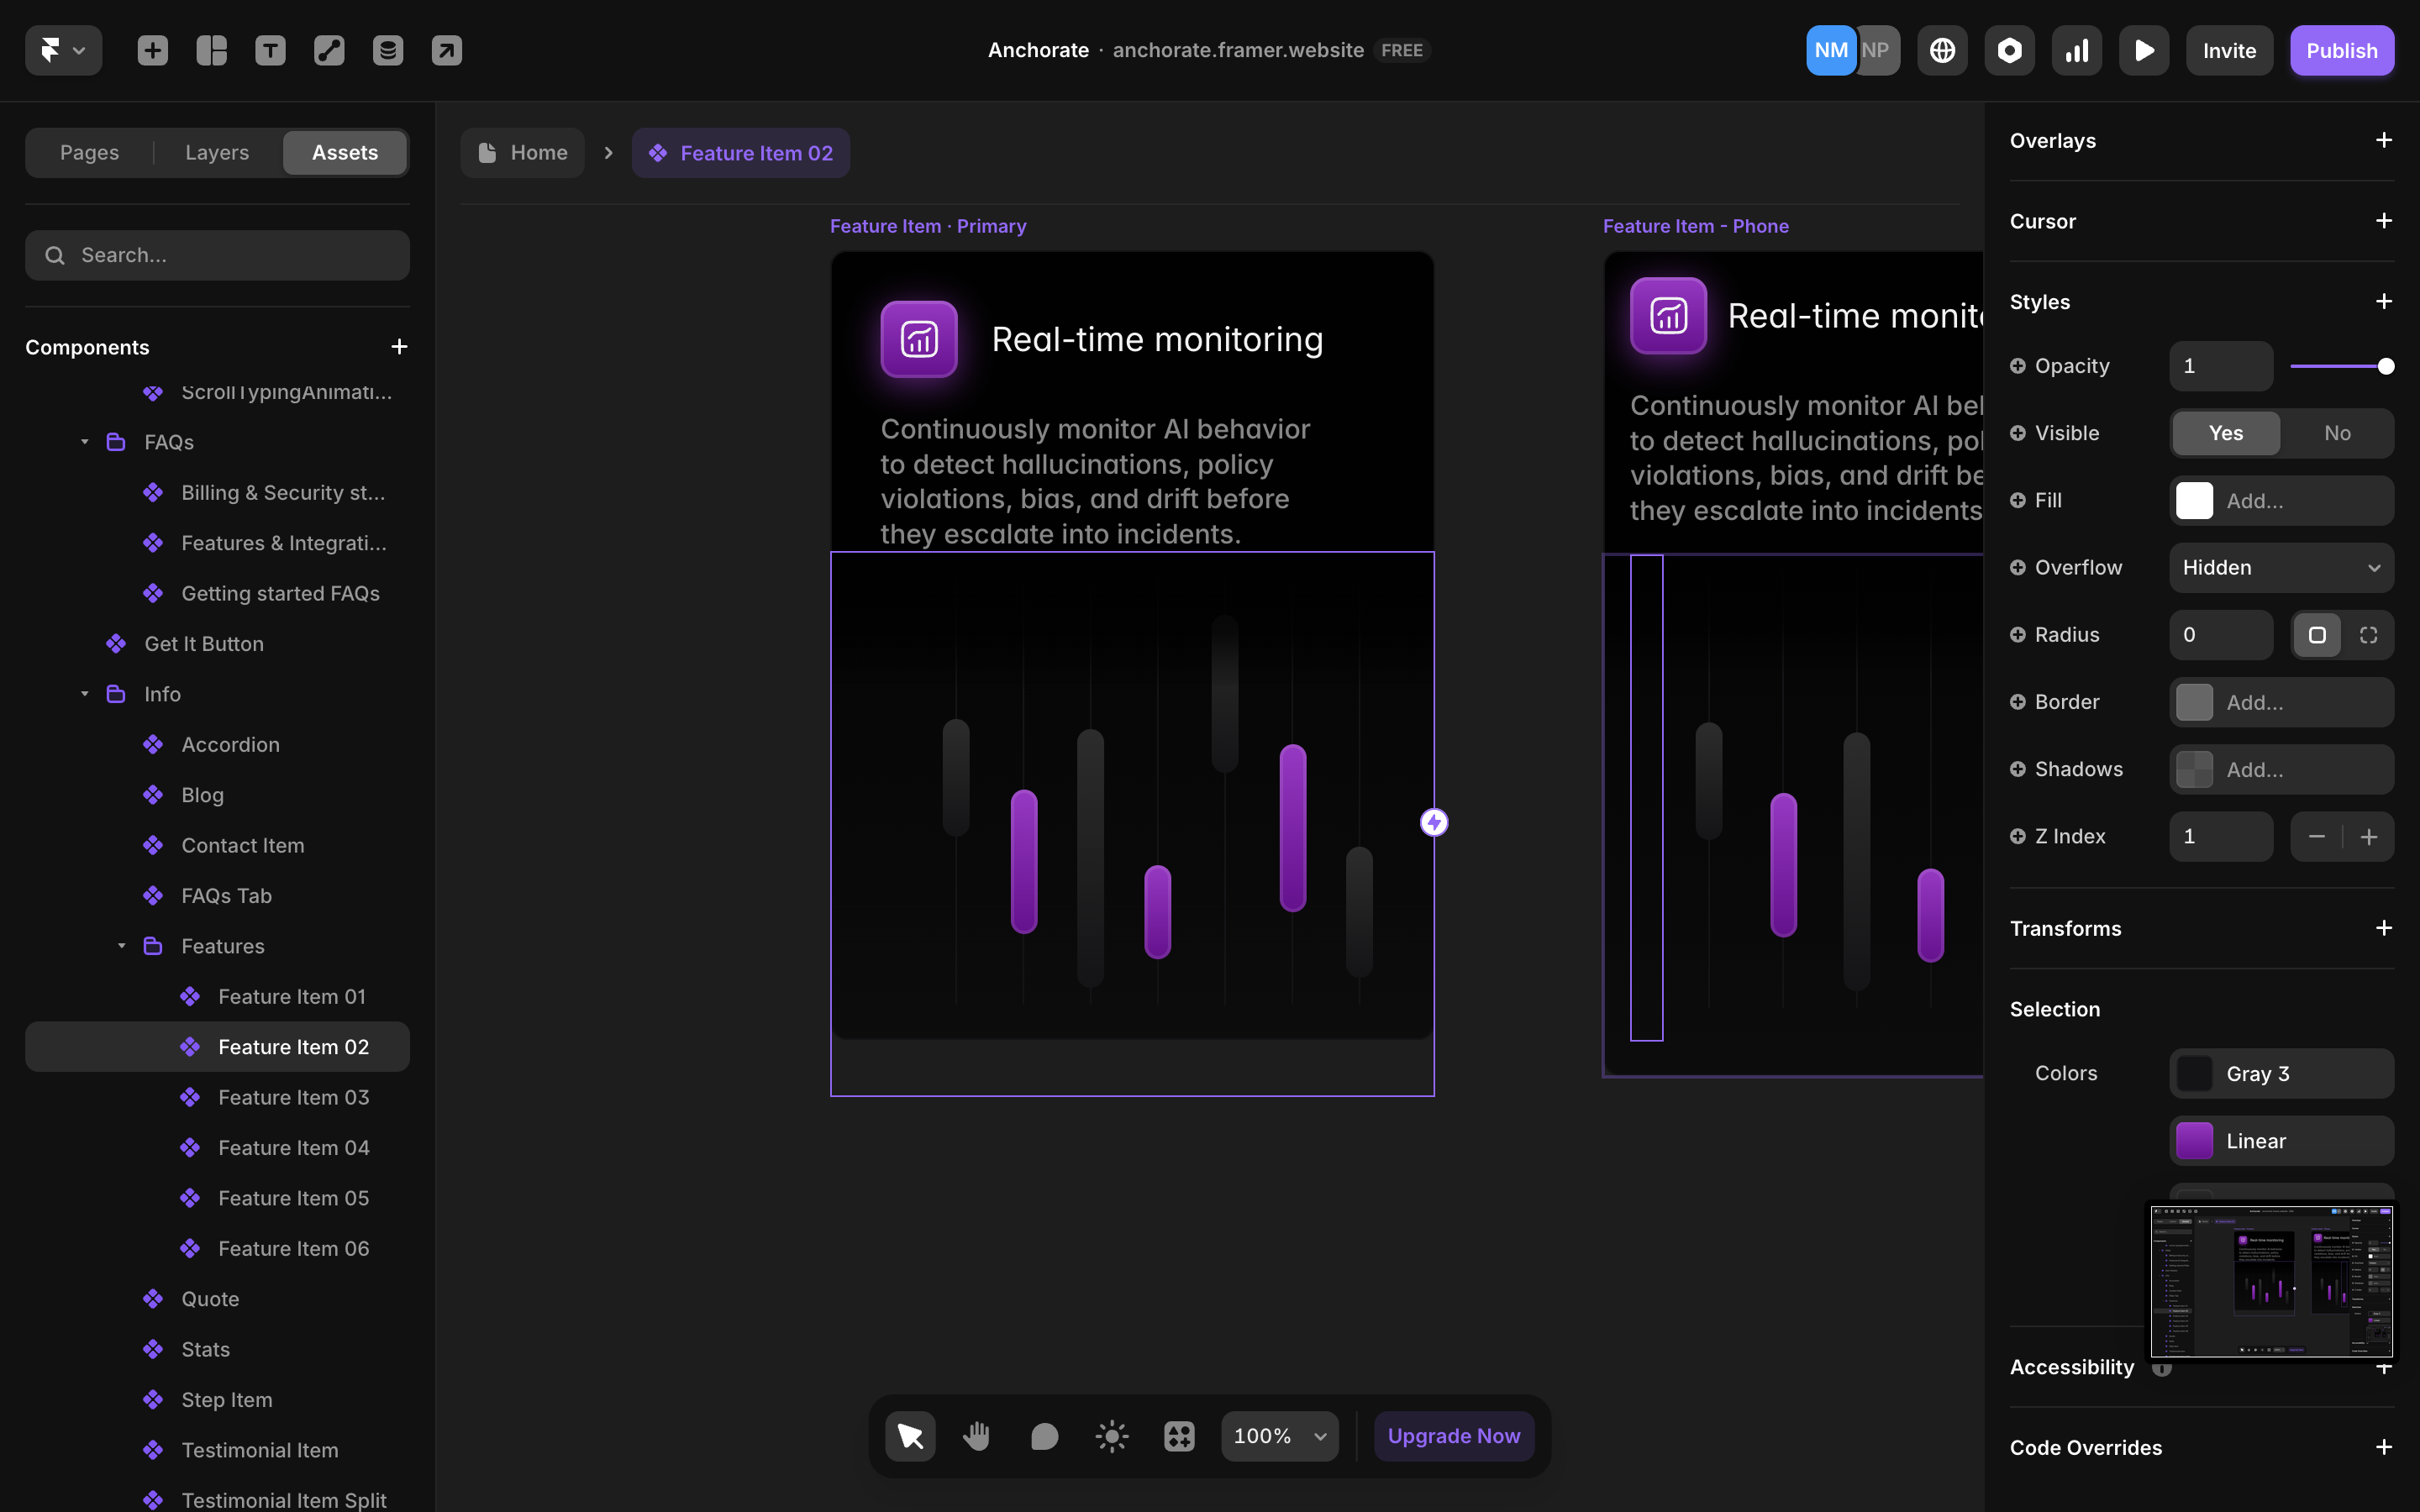Open the Overflow Hidden dropdown
The width and height of the screenshot is (2420, 1512).
pyautogui.click(x=2281, y=567)
